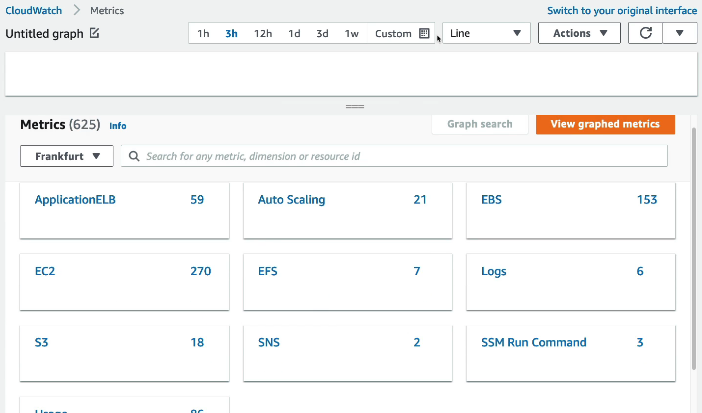Edit the Untitled graph name pencil icon
The image size is (702, 413).
[x=94, y=33]
